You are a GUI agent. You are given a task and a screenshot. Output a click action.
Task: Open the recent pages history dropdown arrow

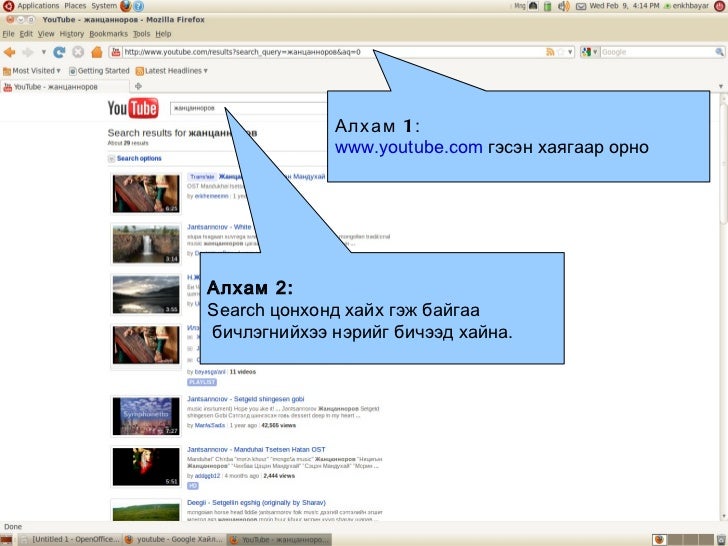[x=44, y=52]
